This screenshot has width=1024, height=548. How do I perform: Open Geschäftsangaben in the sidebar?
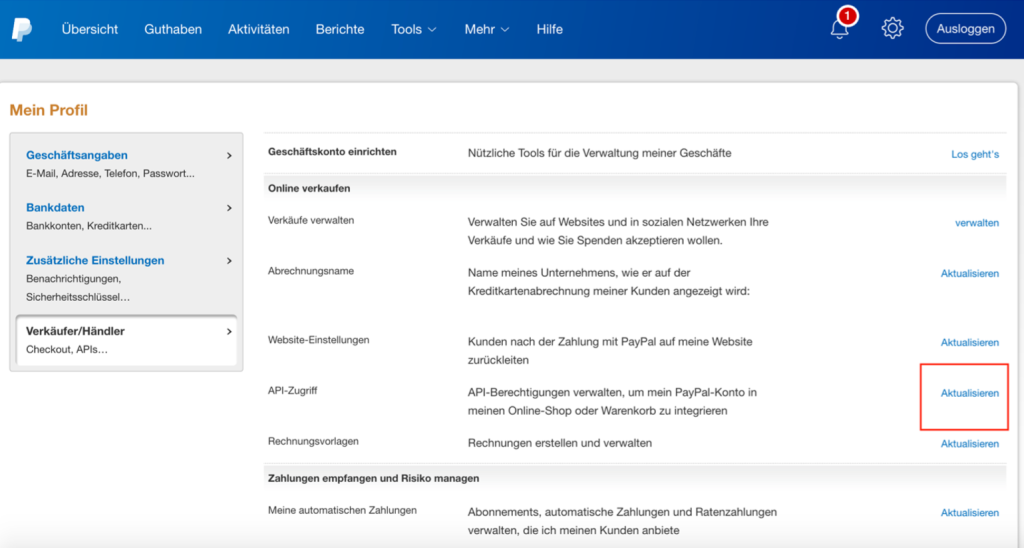coord(77,155)
